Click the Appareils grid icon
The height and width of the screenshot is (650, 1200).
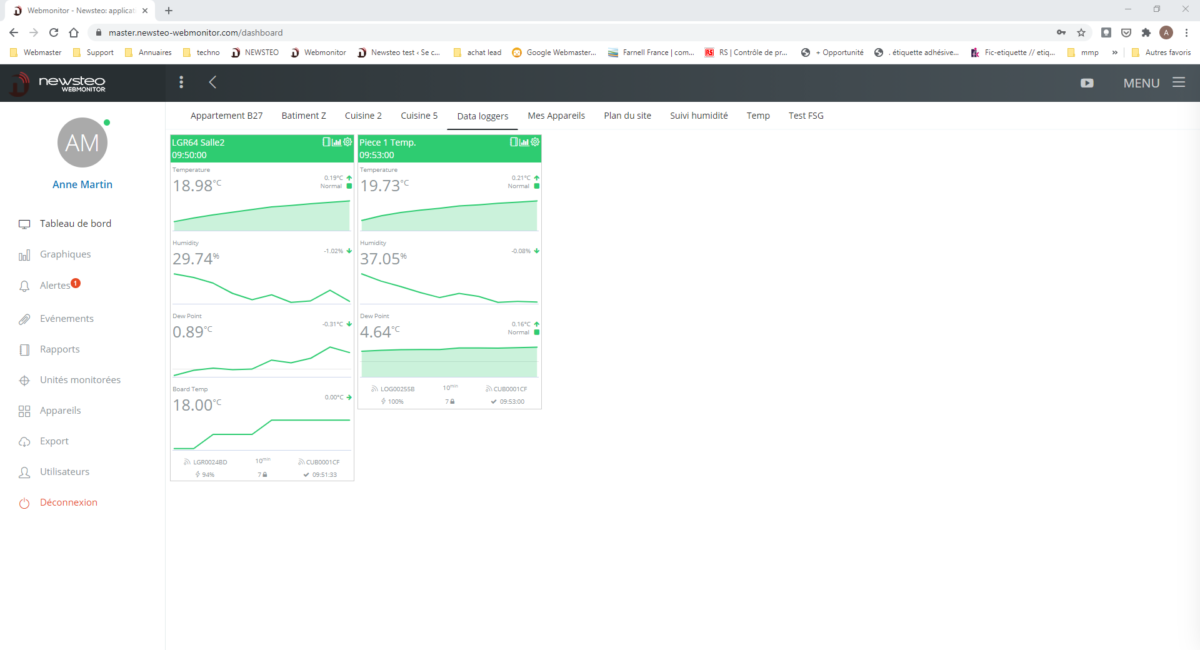pos(24,411)
